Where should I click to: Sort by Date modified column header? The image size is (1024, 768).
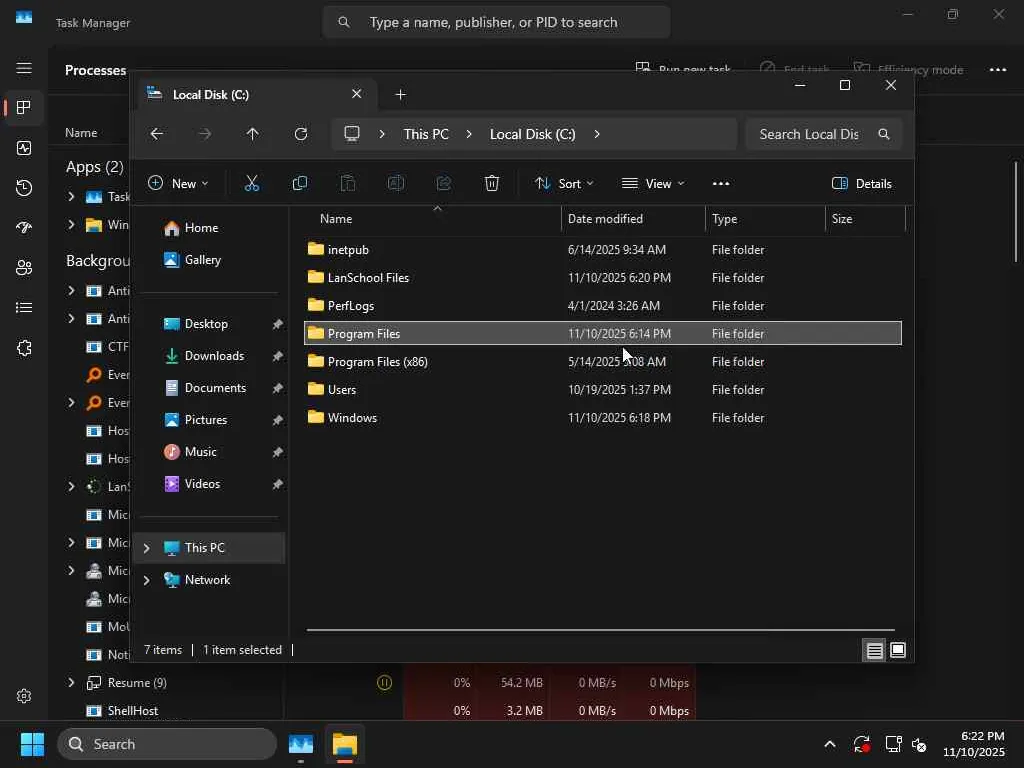click(633, 219)
